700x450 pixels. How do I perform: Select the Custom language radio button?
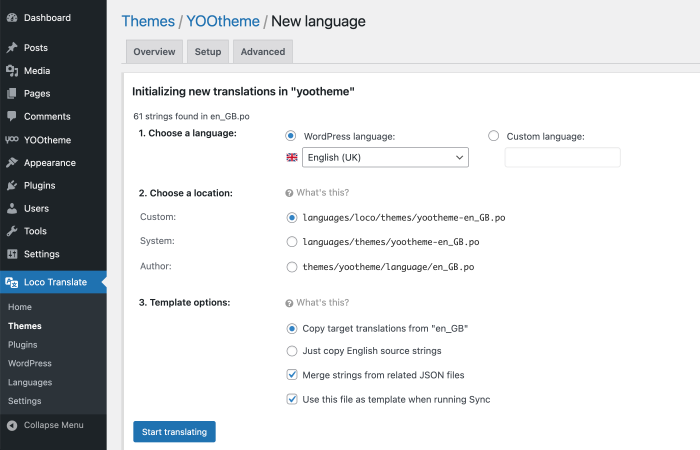pos(493,136)
